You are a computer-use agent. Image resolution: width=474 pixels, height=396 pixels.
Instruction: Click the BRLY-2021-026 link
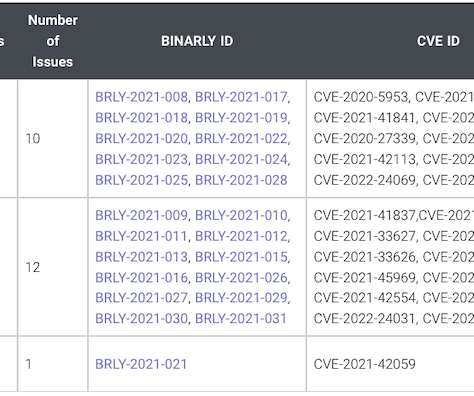(241, 278)
